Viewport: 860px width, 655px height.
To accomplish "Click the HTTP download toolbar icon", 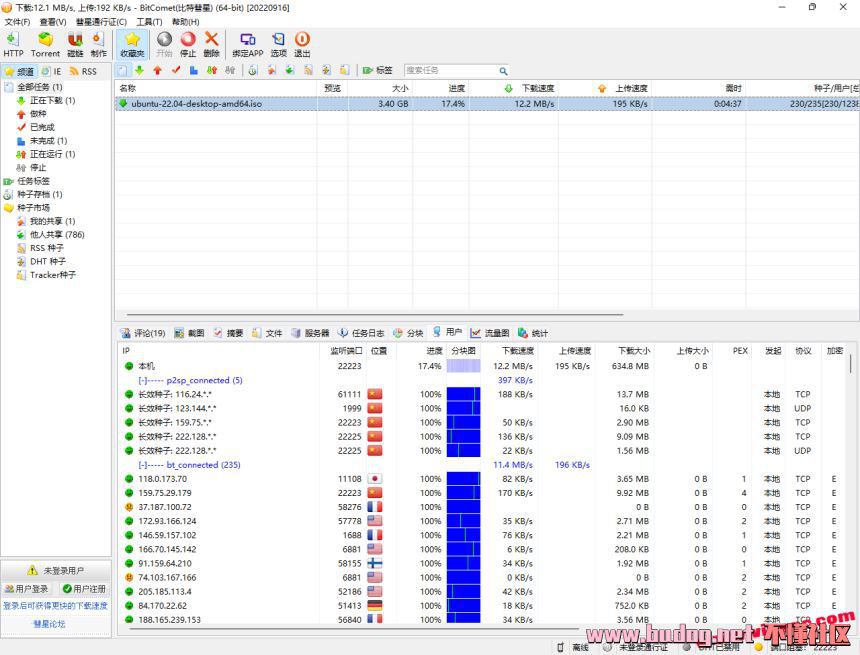I will coord(13,44).
